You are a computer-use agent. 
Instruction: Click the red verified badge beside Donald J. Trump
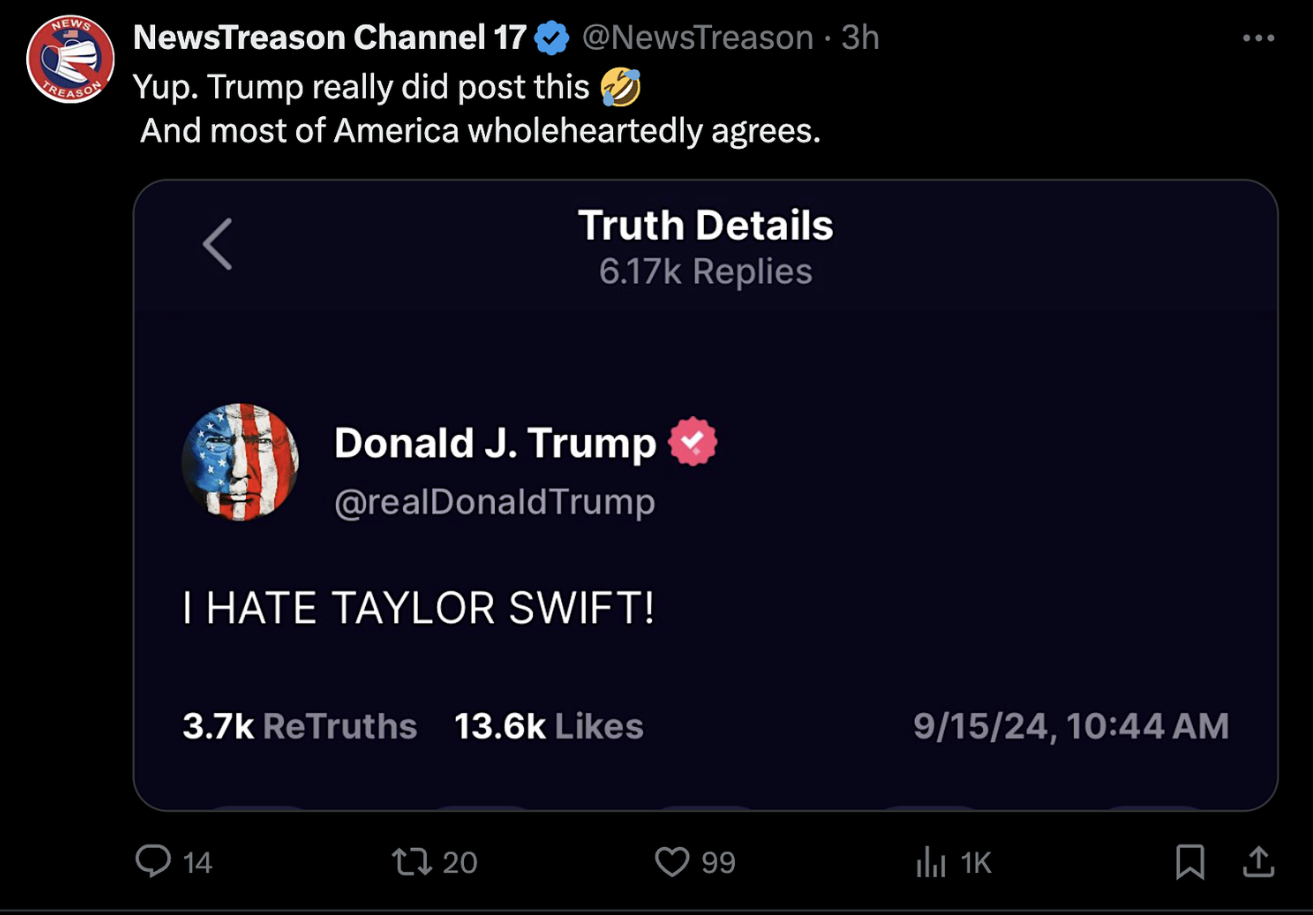click(693, 443)
